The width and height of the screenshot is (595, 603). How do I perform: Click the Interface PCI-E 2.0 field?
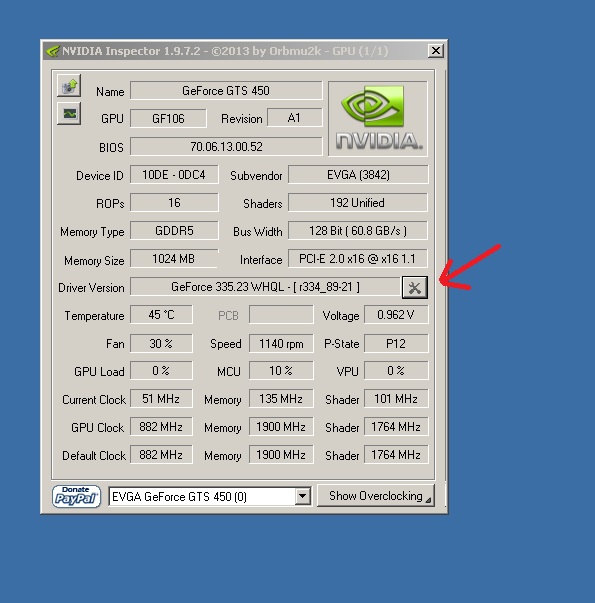(358, 259)
